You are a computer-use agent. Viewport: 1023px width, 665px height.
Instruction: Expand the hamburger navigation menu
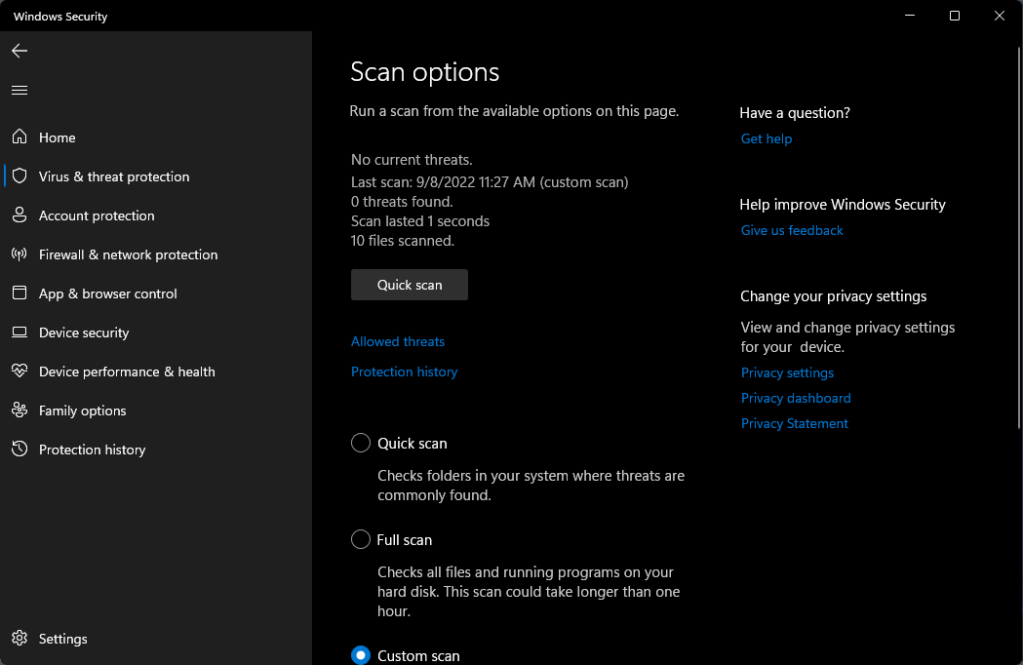[x=19, y=90]
